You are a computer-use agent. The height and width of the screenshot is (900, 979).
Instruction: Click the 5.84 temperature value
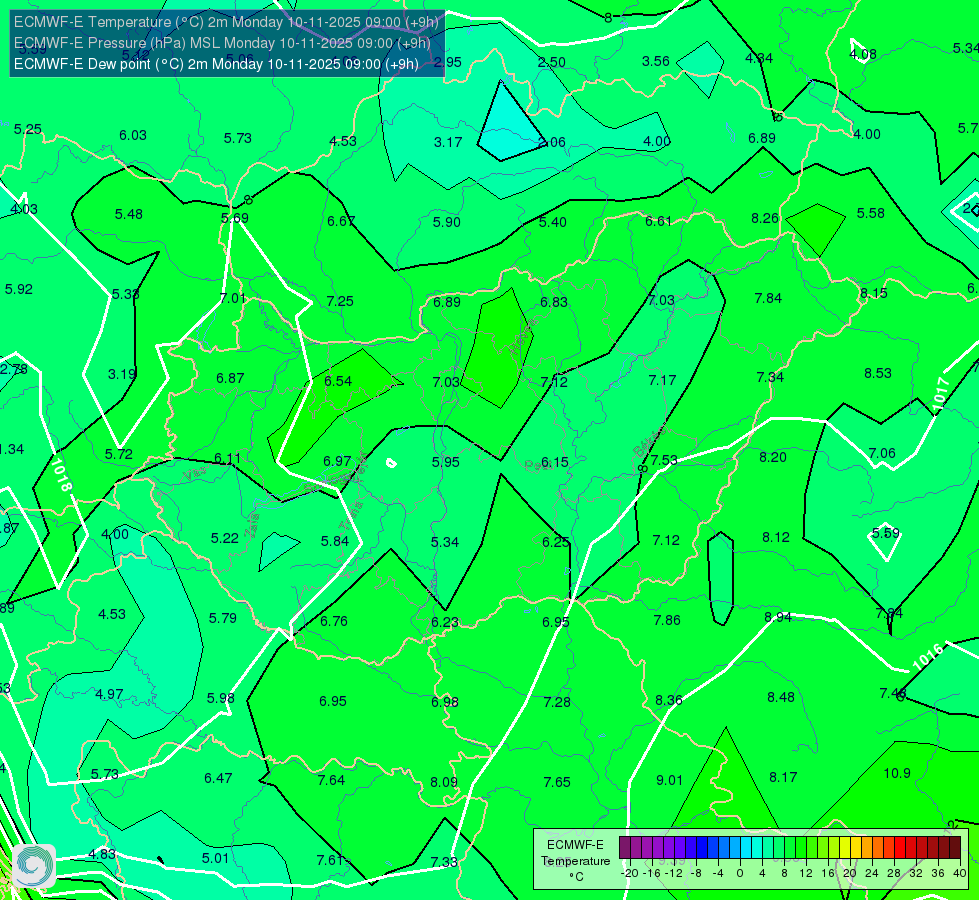[x=335, y=541]
